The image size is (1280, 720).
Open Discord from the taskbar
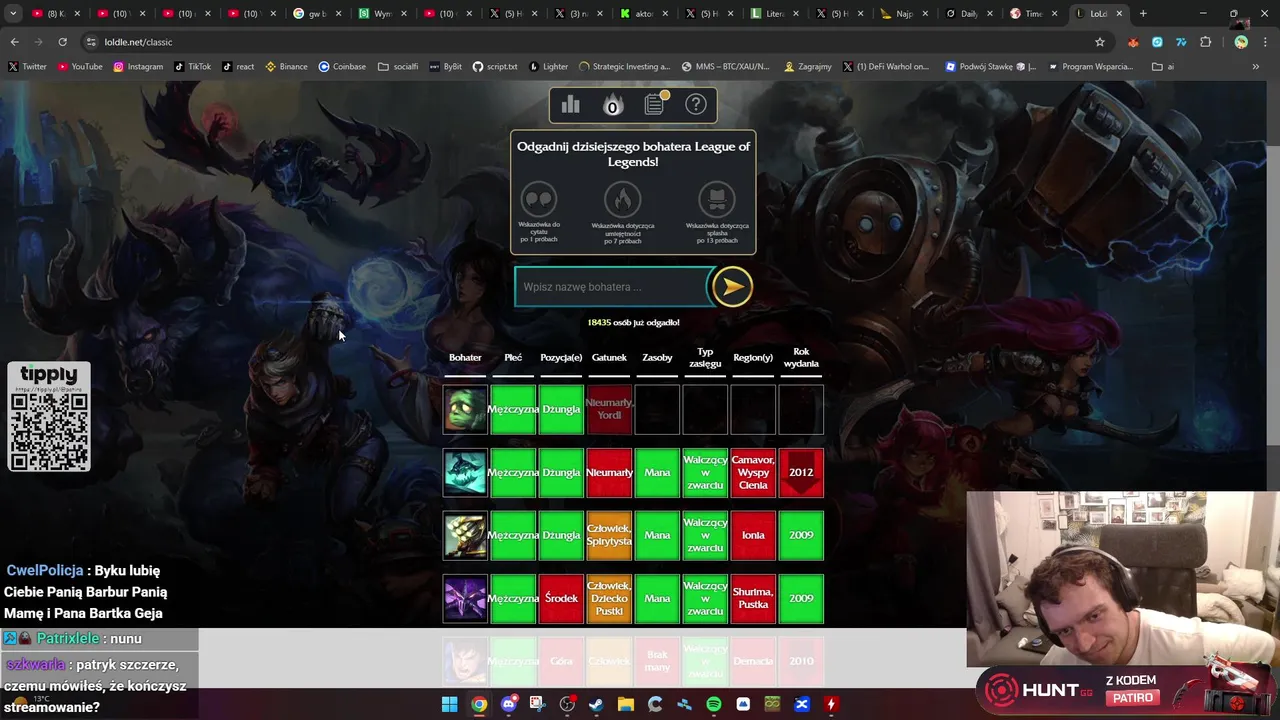508,704
